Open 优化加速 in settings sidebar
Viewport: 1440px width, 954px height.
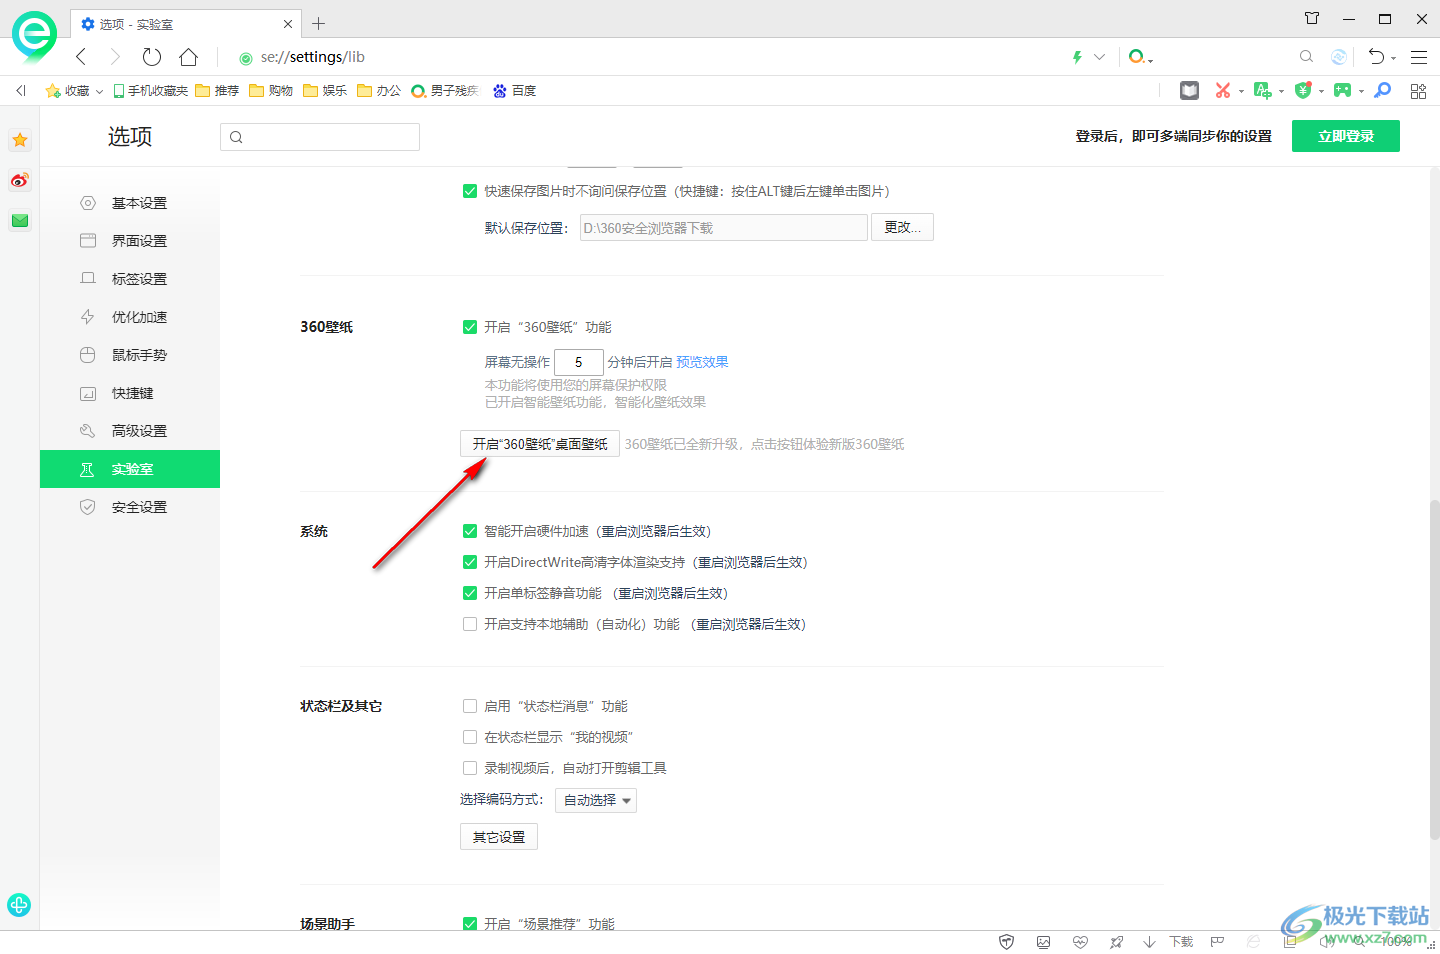coord(130,317)
